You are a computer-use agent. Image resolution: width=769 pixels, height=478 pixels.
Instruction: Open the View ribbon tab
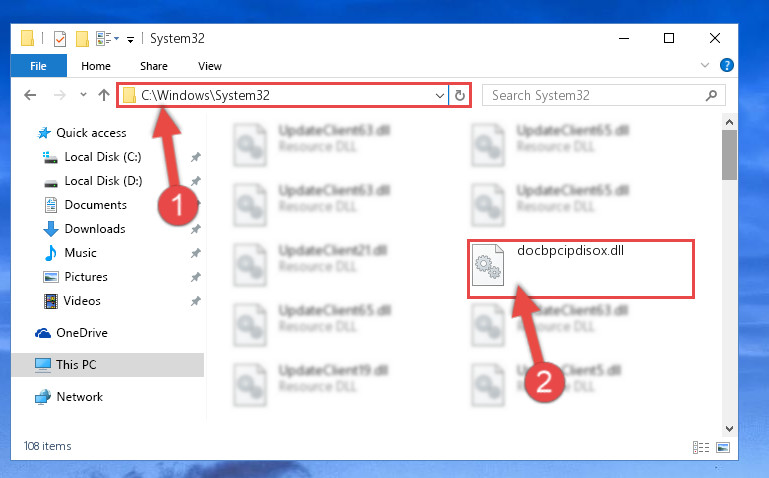pos(209,66)
